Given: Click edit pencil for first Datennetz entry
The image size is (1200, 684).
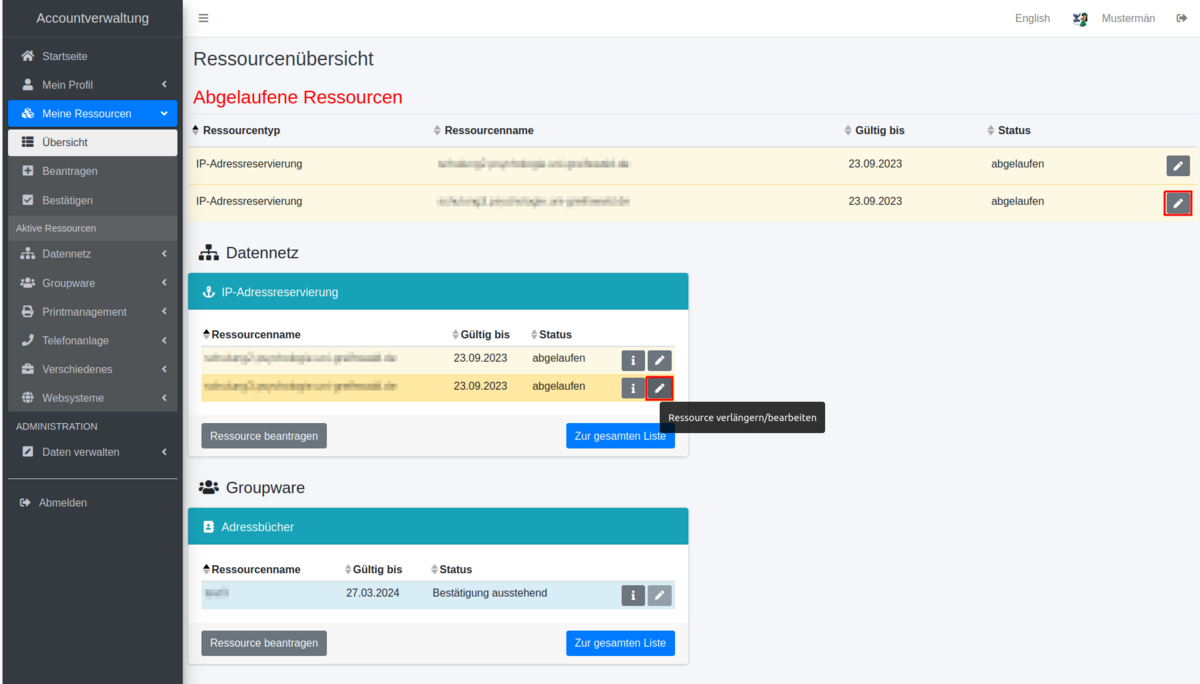Looking at the screenshot, I should tap(659, 360).
